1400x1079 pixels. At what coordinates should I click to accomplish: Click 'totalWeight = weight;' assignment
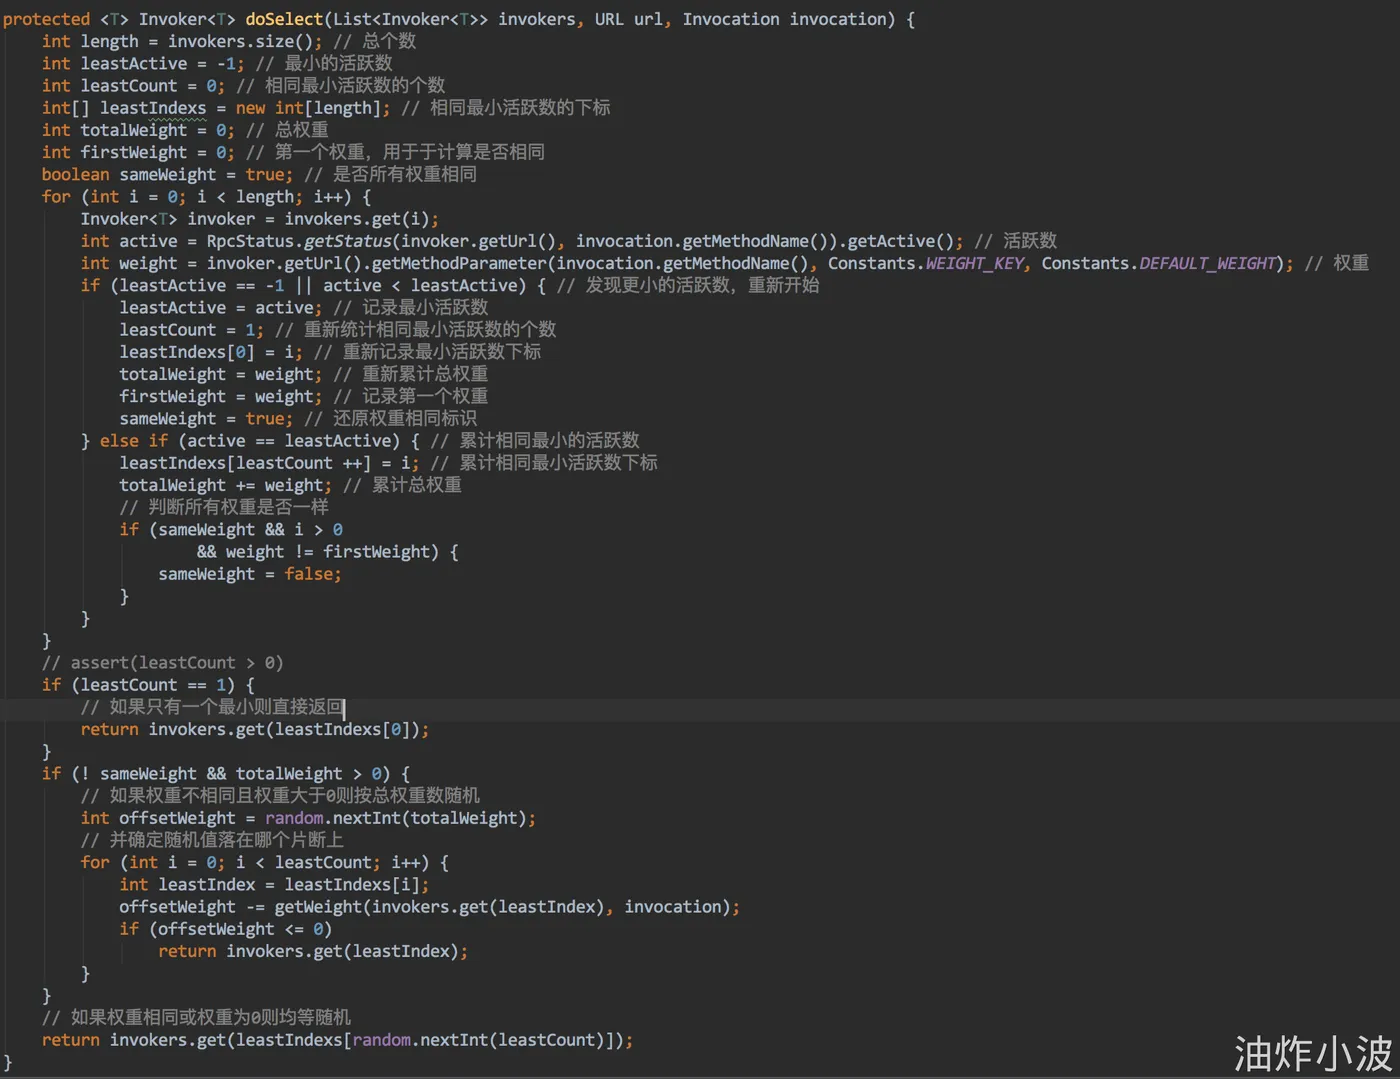click(x=221, y=374)
